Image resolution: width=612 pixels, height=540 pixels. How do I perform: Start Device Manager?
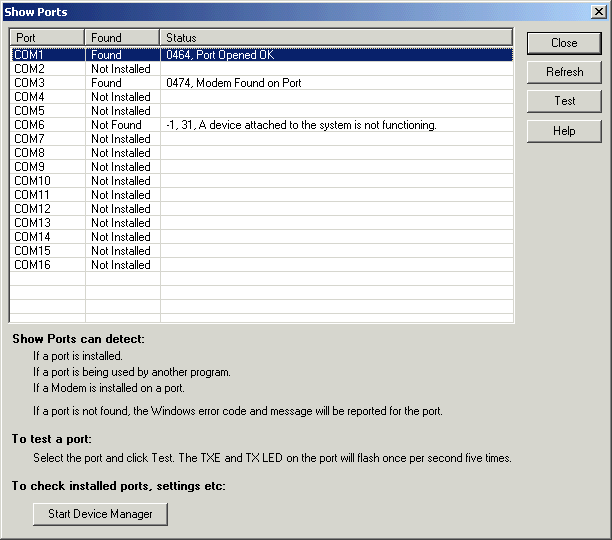pyautogui.click(x=100, y=514)
